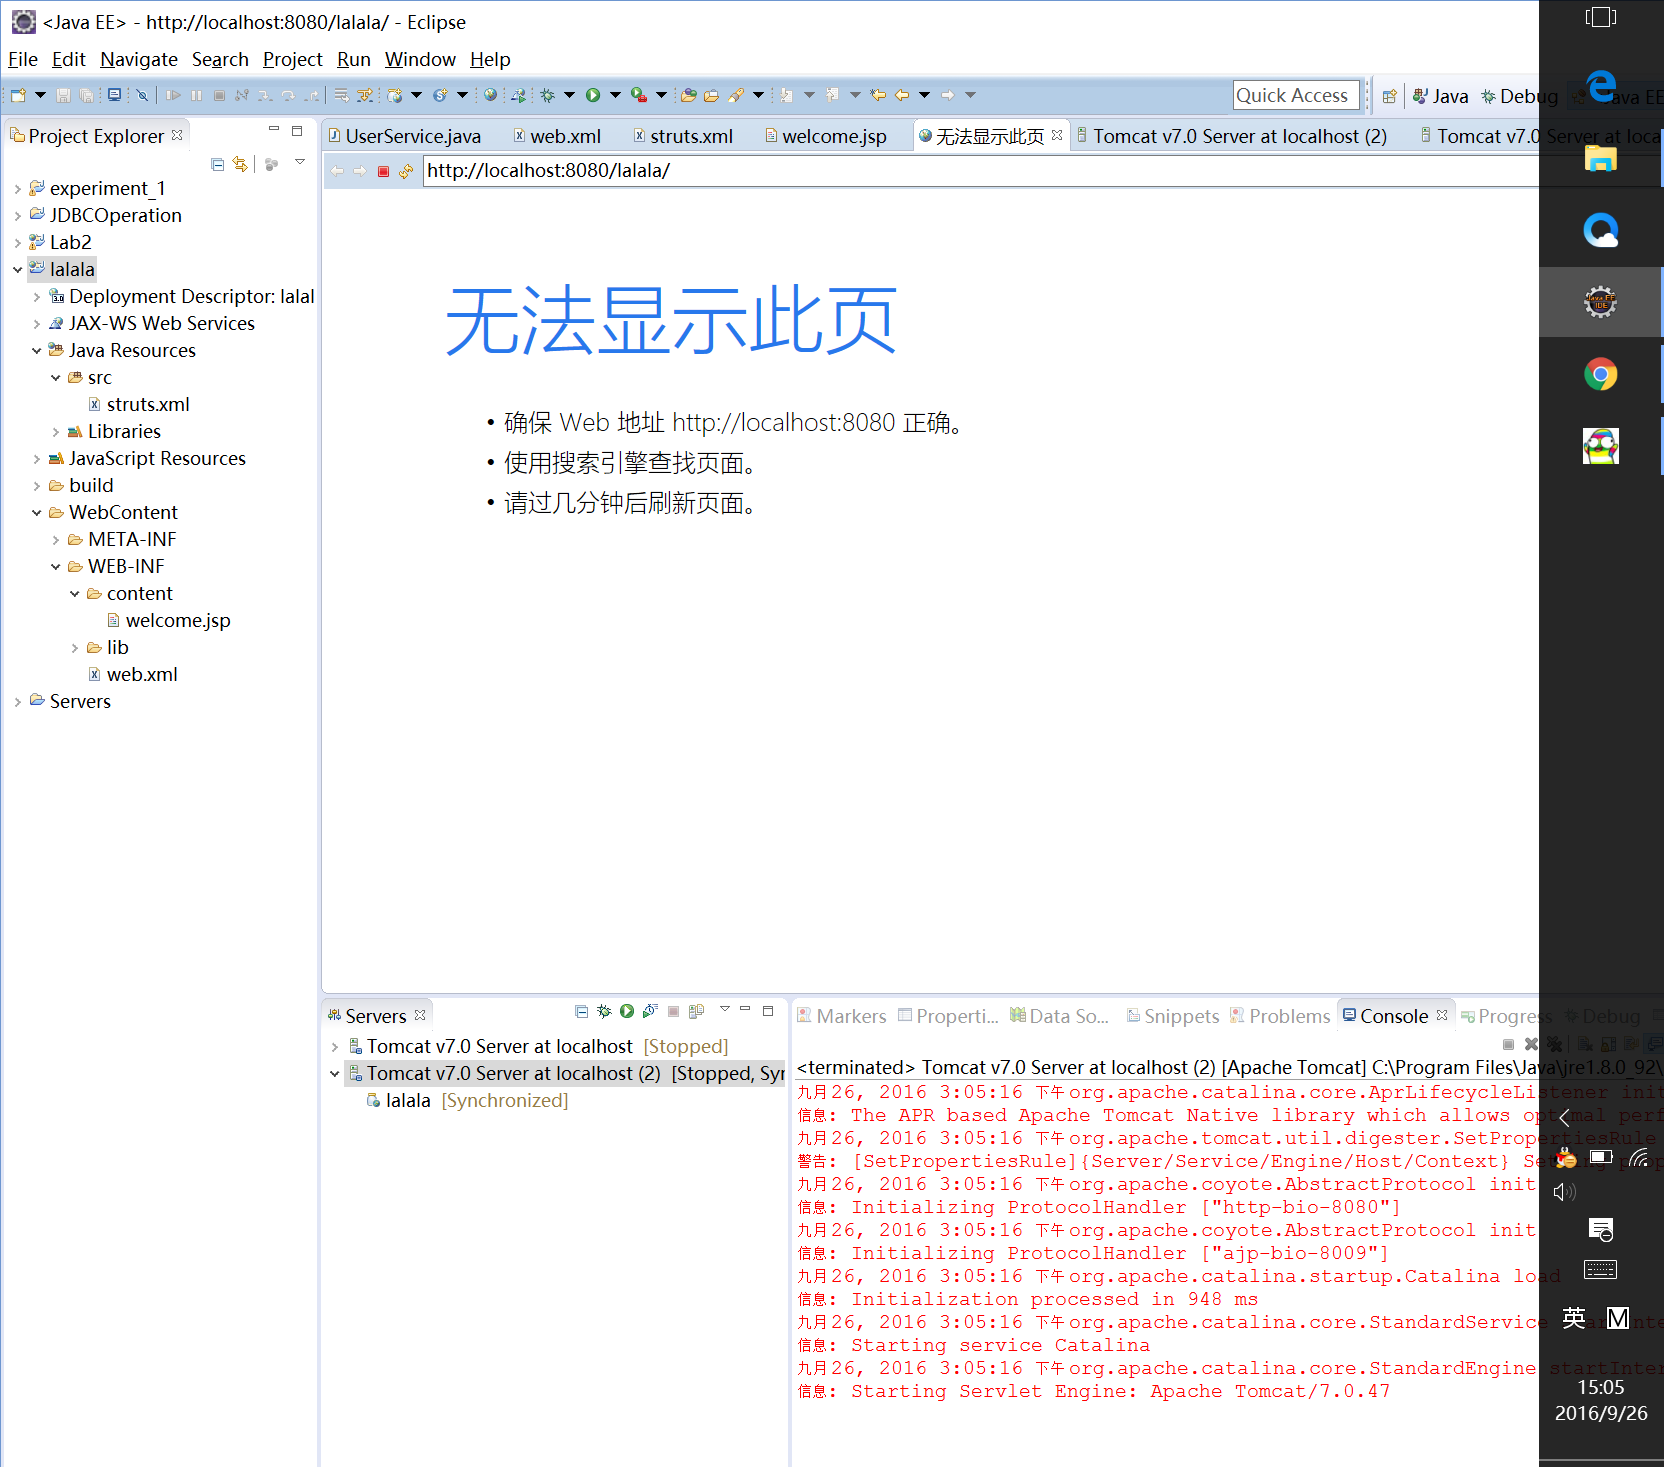Open the Project menu
The width and height of the screenshot is (1664, 1467).
[292, 59]
